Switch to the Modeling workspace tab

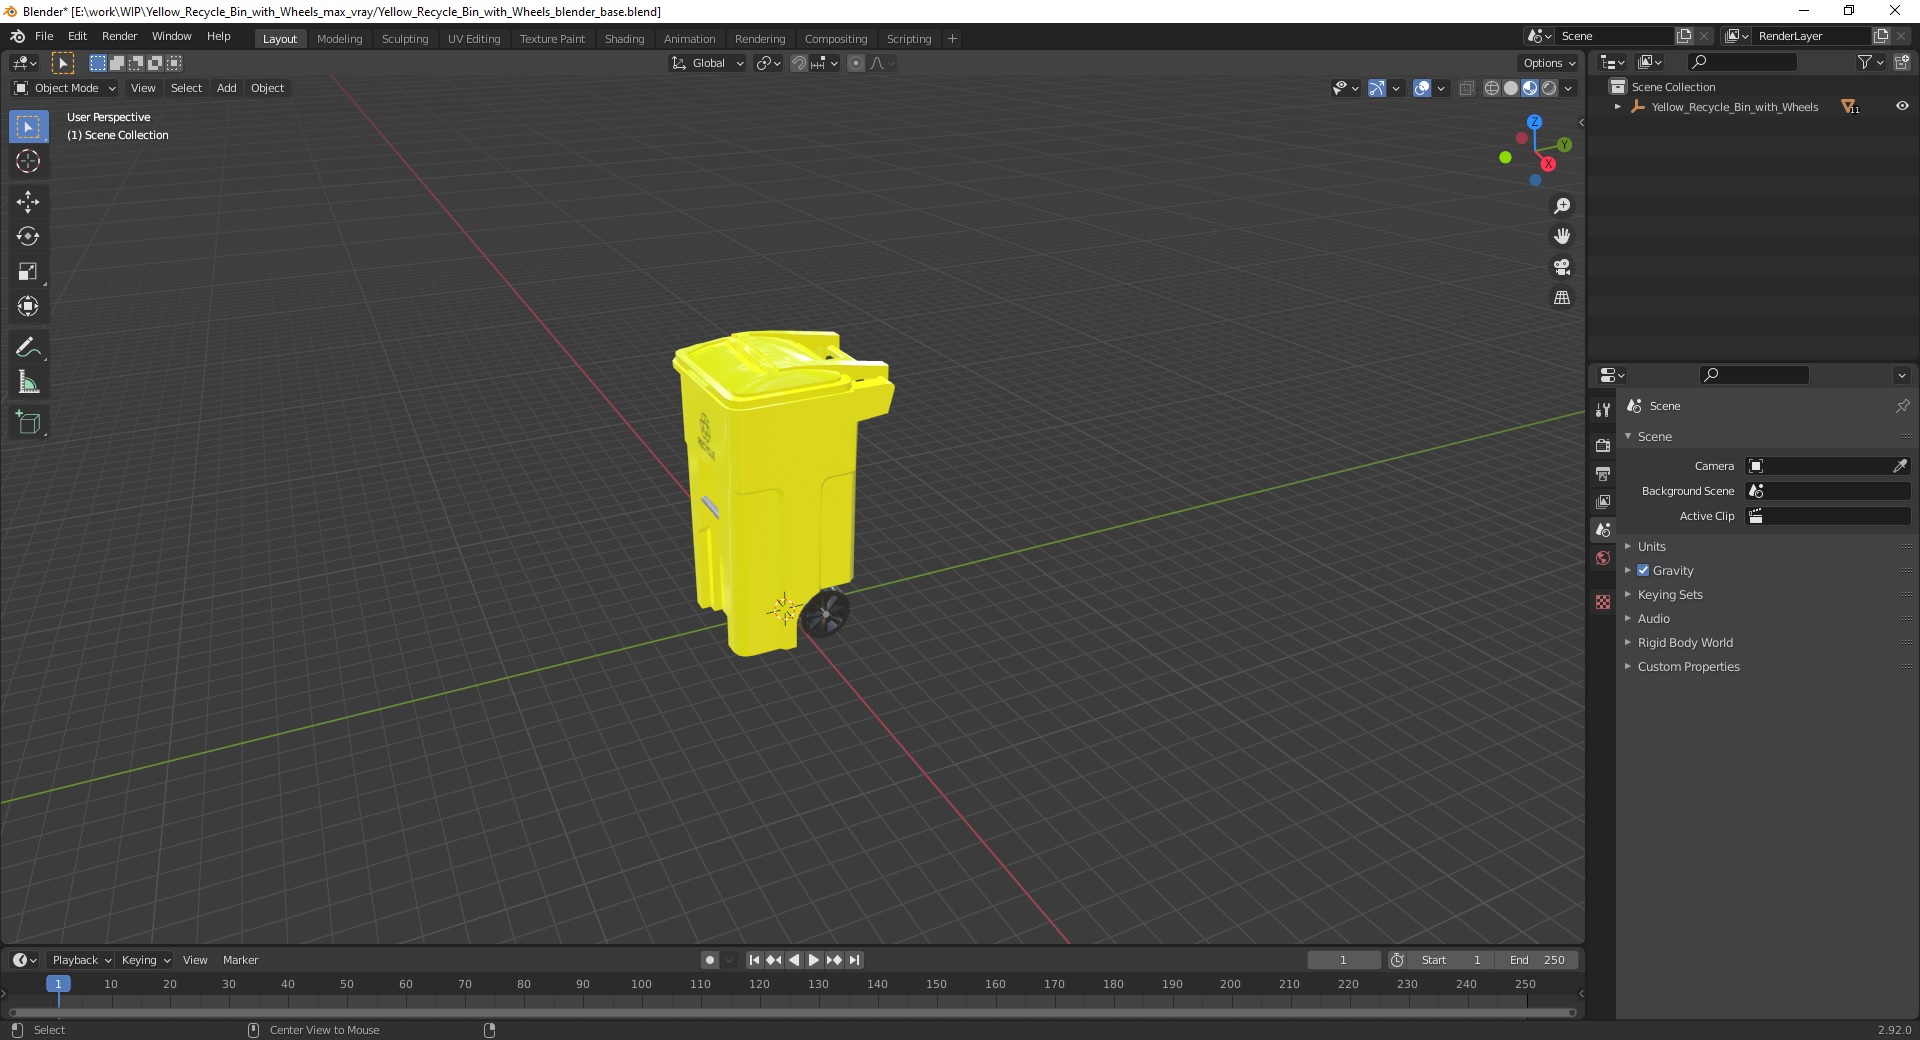click(x=339, y=39)
